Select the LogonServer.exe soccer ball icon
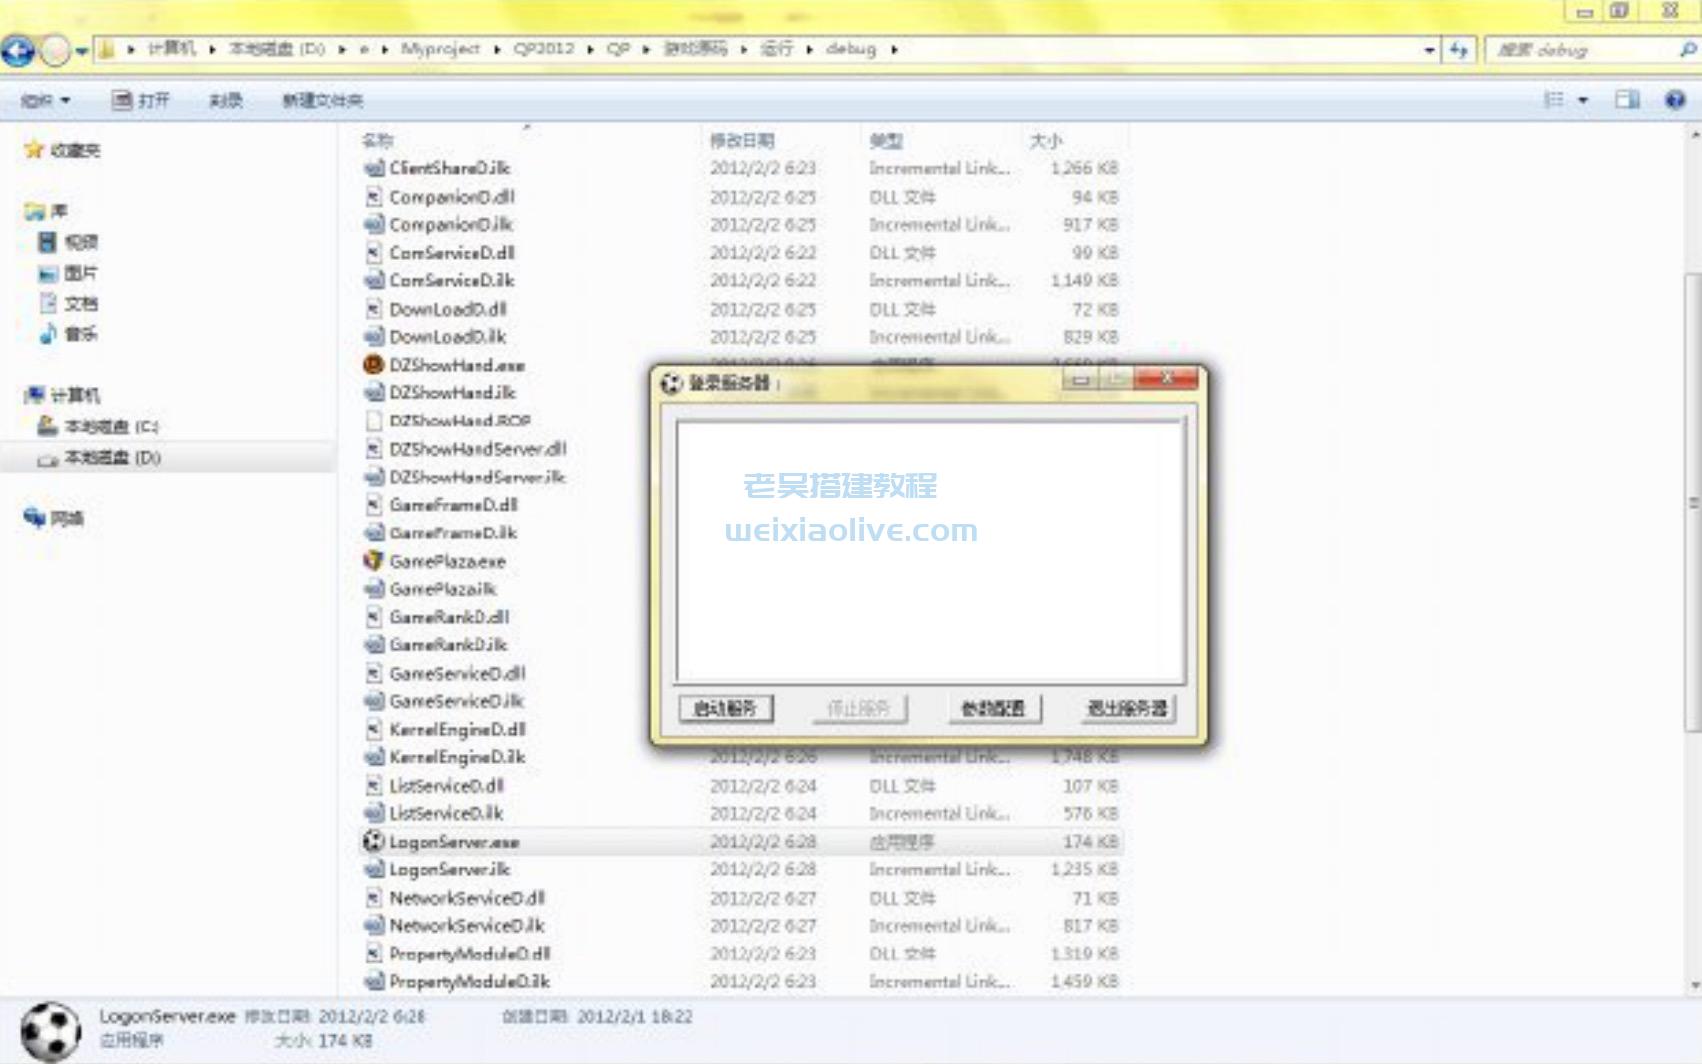This screenshot has height=1064, width=1702. [x=373, y=843]
